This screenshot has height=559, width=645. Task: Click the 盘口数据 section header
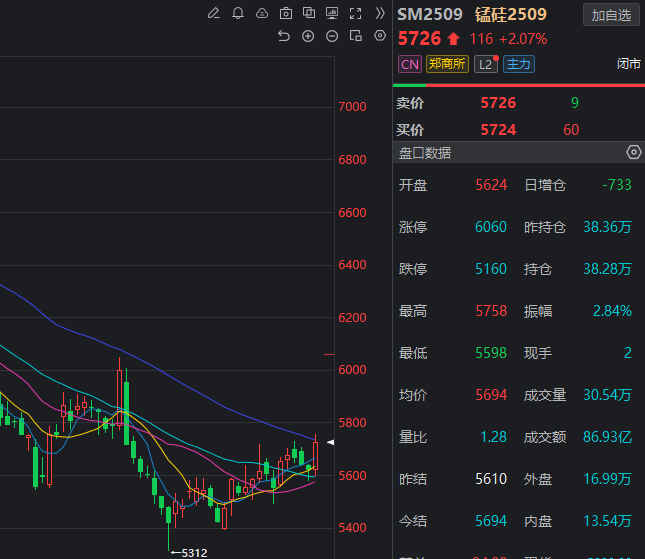(425, 153)
